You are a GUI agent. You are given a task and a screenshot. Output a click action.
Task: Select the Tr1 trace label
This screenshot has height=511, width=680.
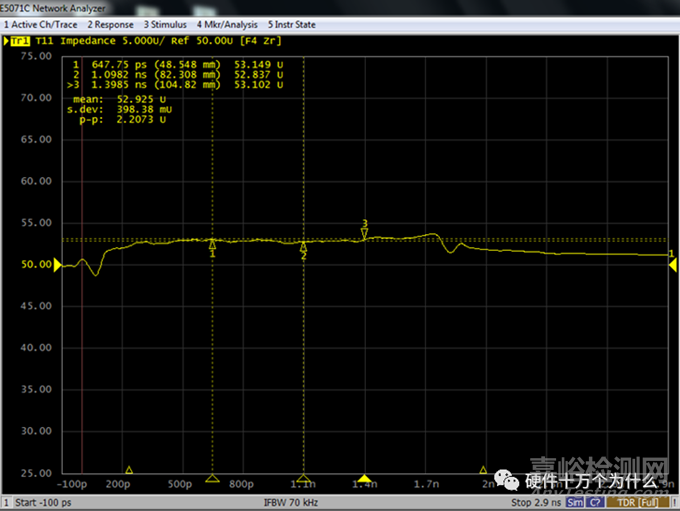point(17,41)
